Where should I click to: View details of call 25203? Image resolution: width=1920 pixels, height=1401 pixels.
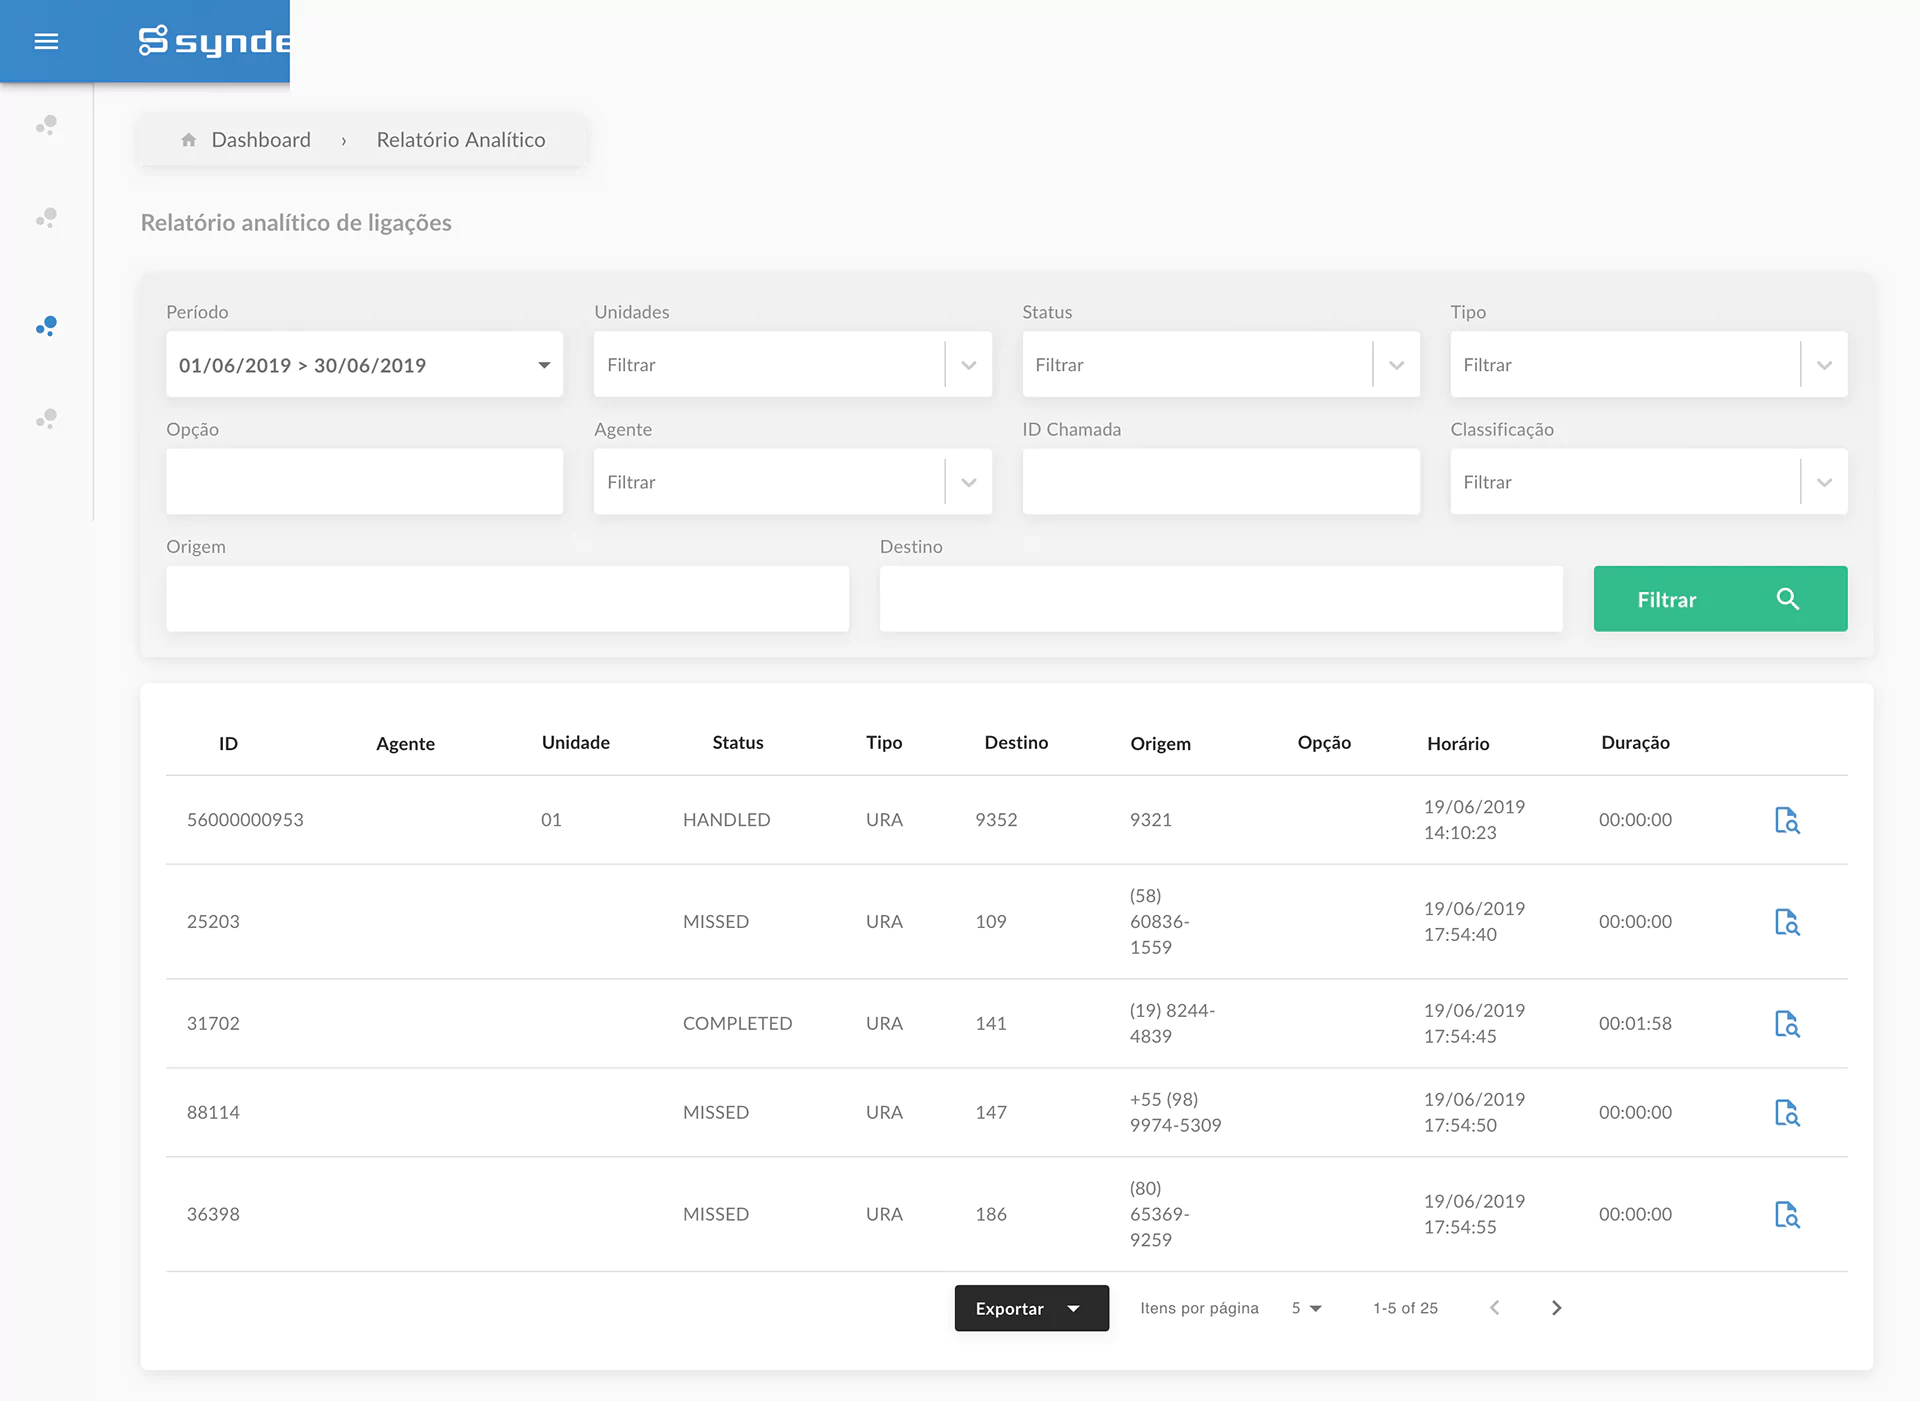point(1787,922)
